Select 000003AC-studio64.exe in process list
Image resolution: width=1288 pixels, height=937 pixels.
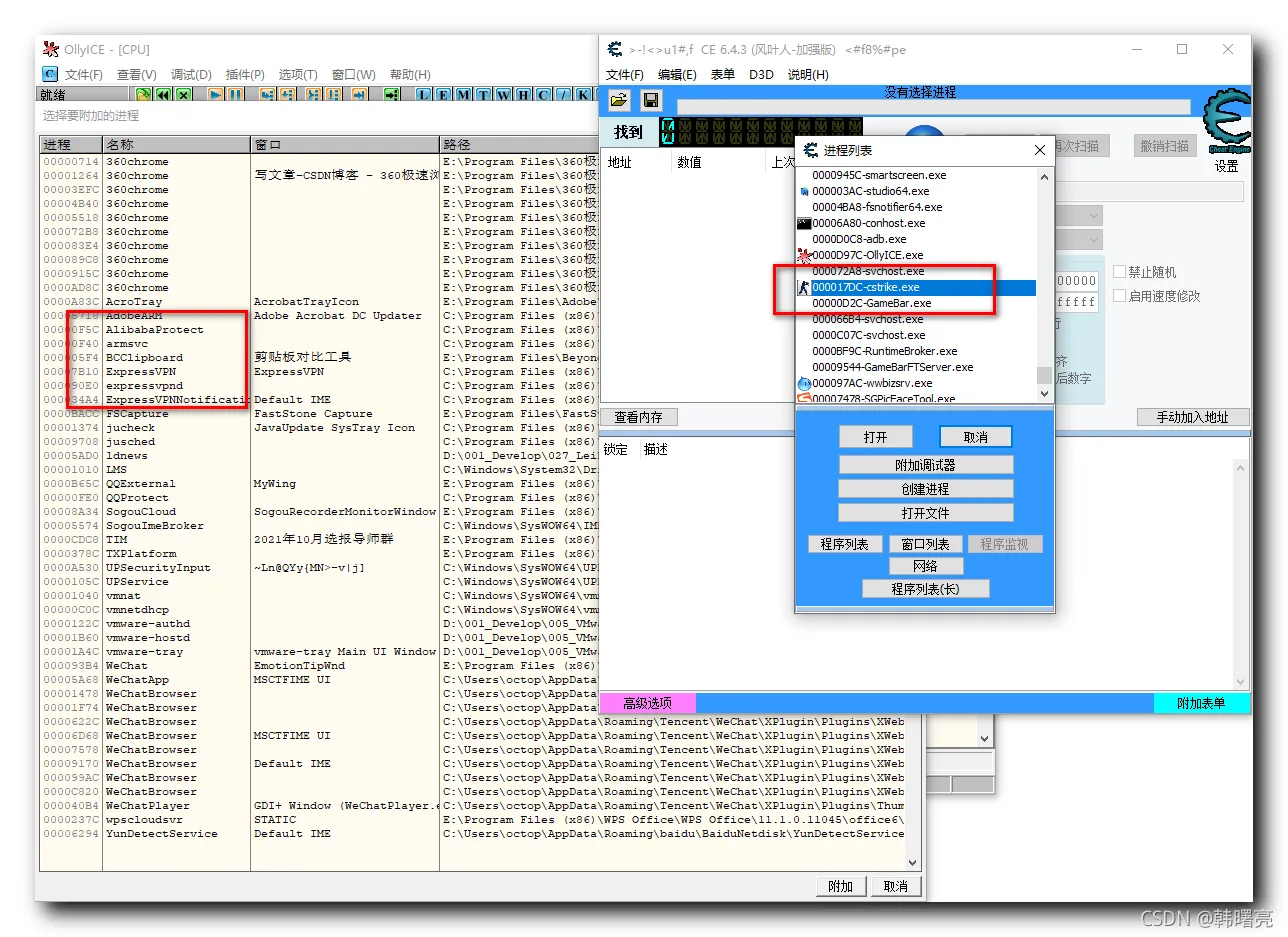point(915,191)
